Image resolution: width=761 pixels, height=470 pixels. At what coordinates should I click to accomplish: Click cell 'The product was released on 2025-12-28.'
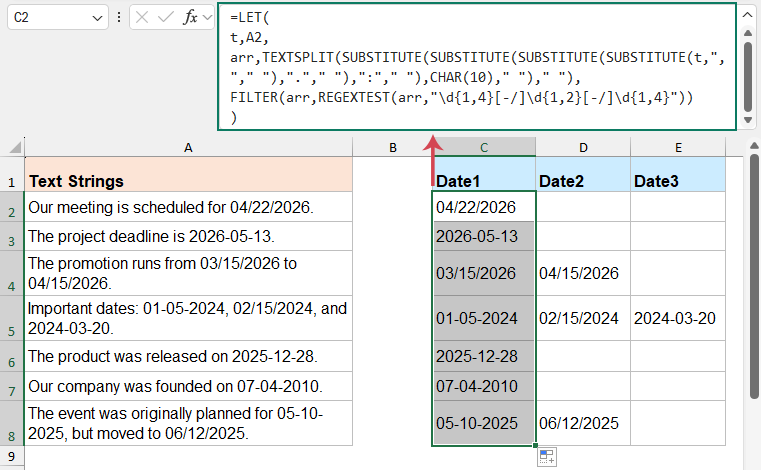[x=188, y=356]
